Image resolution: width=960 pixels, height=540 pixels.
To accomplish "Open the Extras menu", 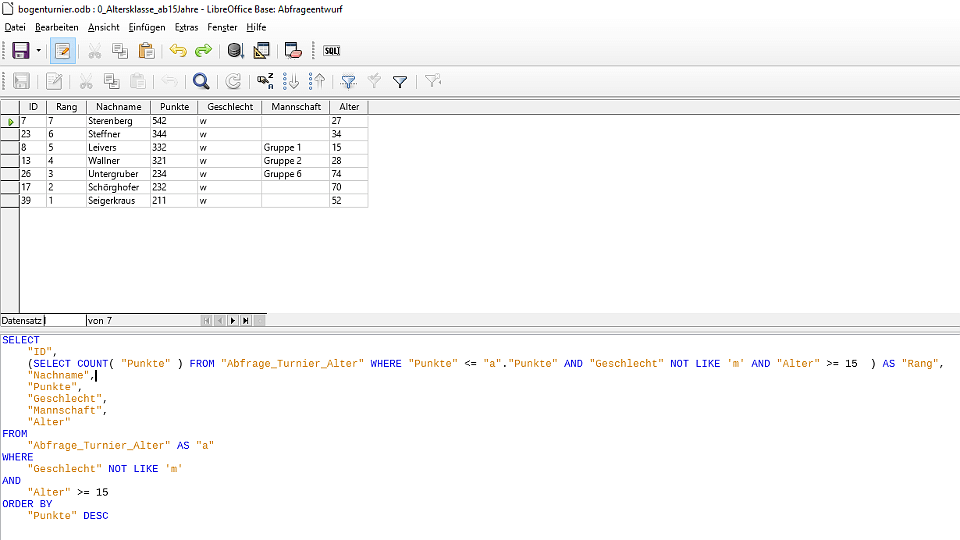I will pyautogui.click(x=186, y=27).
